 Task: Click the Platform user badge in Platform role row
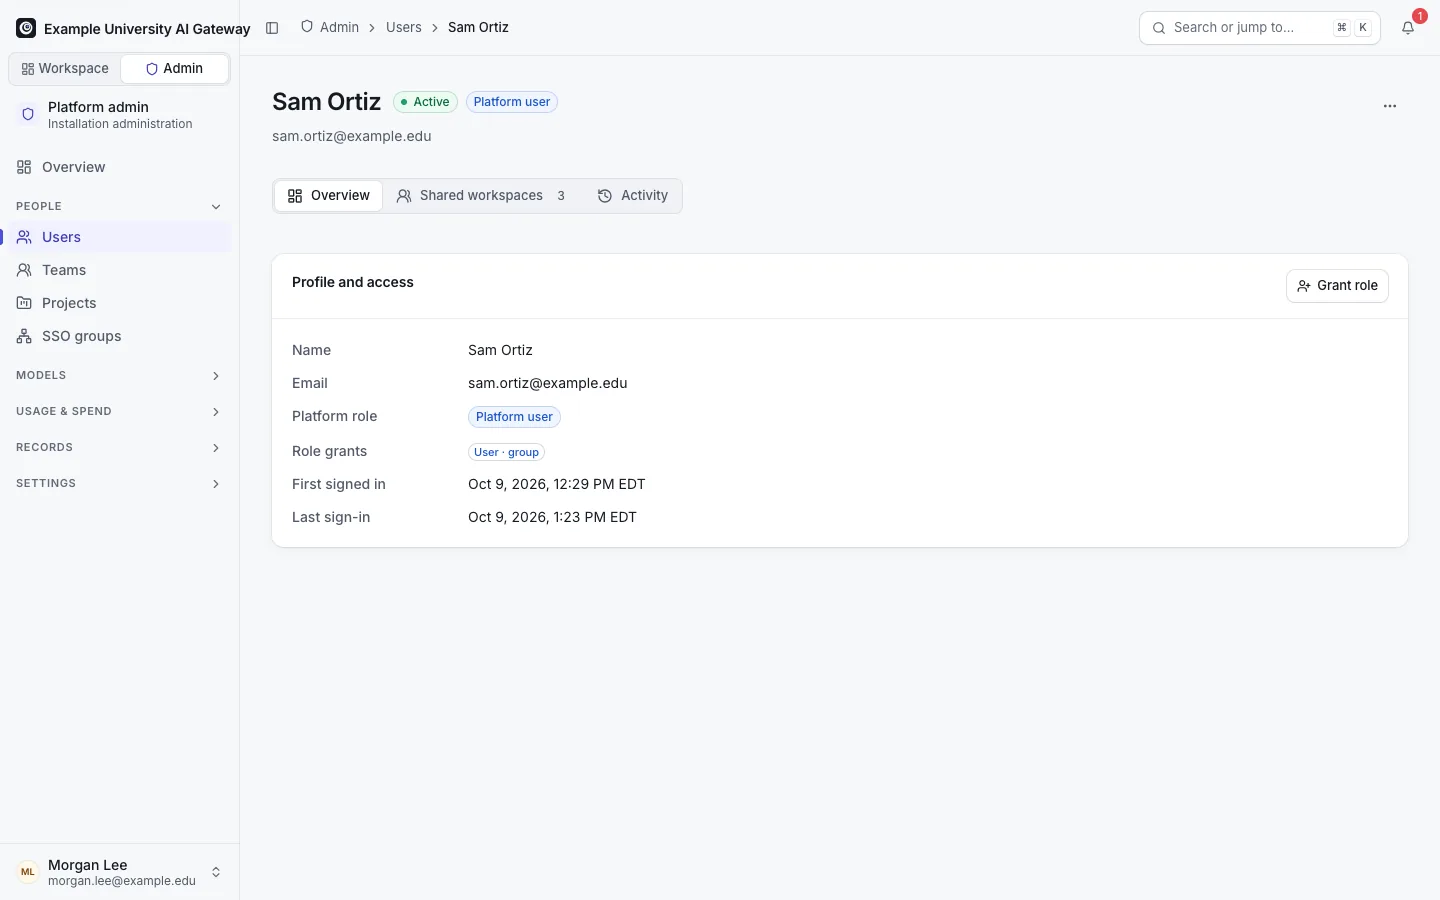pyautogui.click(x=514, y=417)
